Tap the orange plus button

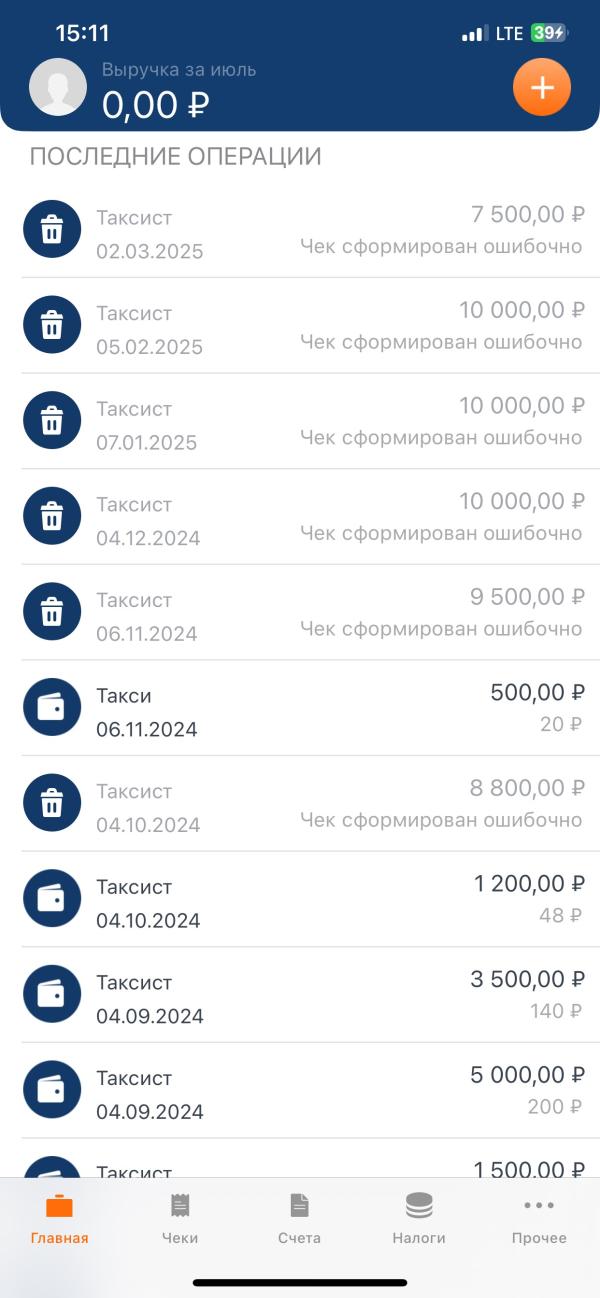542,87
